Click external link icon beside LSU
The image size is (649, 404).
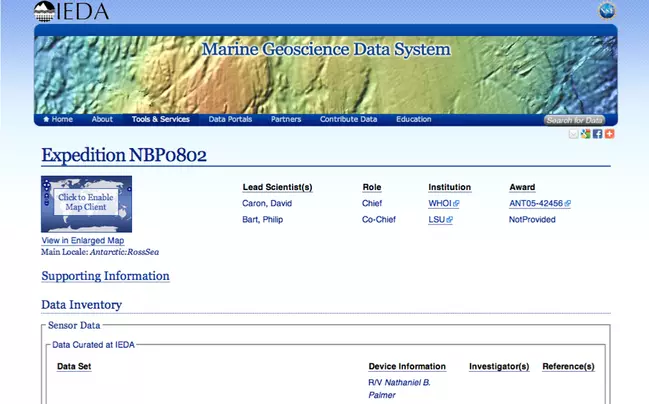(450, 220)
